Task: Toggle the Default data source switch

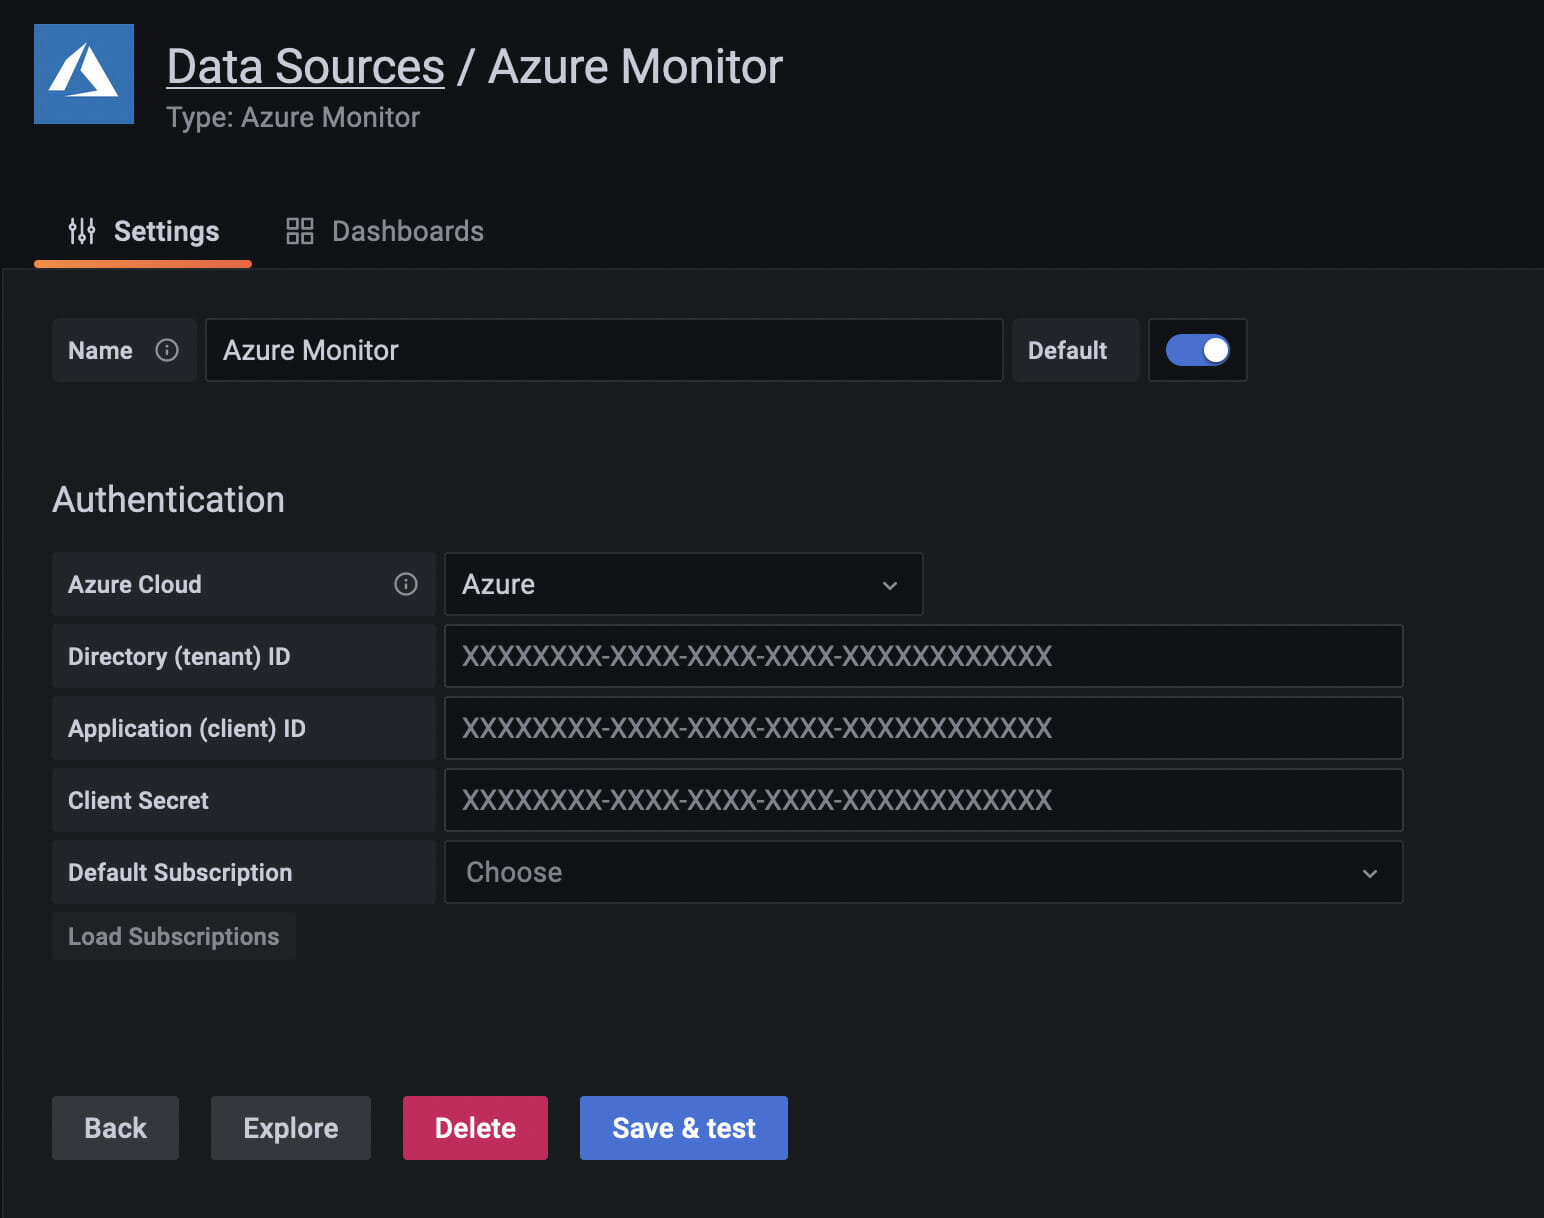Action: point(1198,350)
